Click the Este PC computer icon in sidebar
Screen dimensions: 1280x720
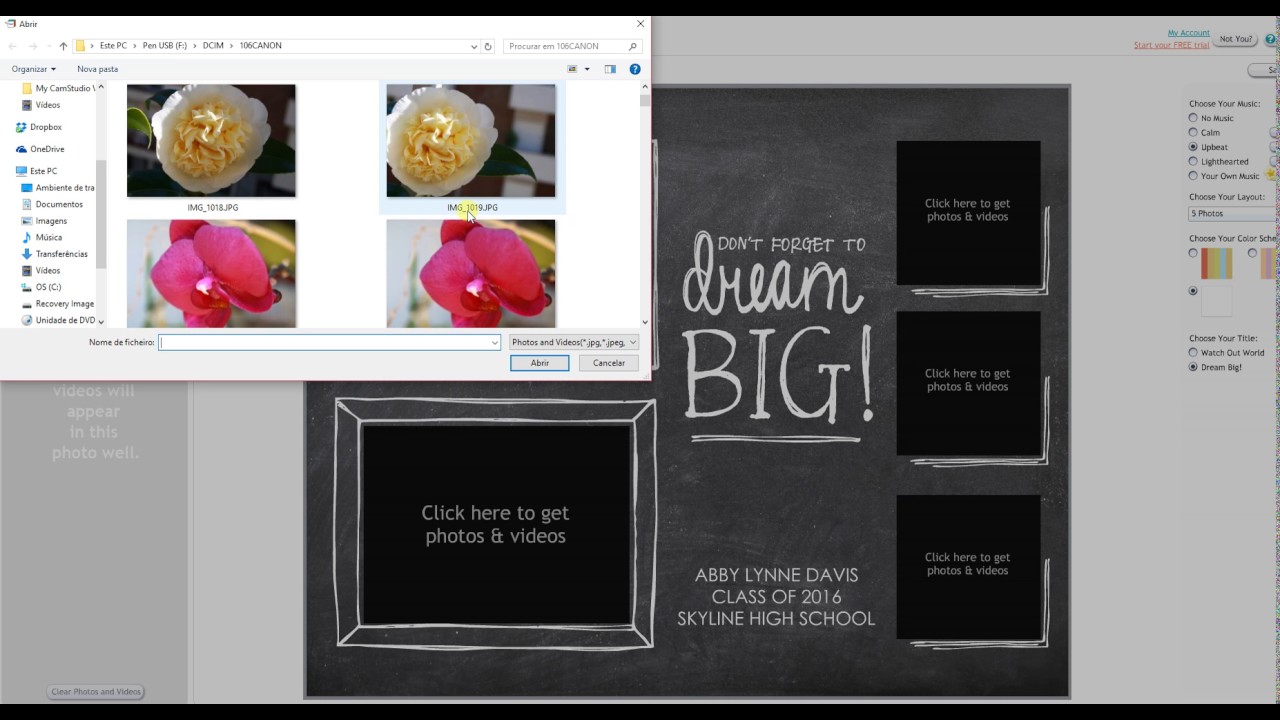[x=21, y=171]
